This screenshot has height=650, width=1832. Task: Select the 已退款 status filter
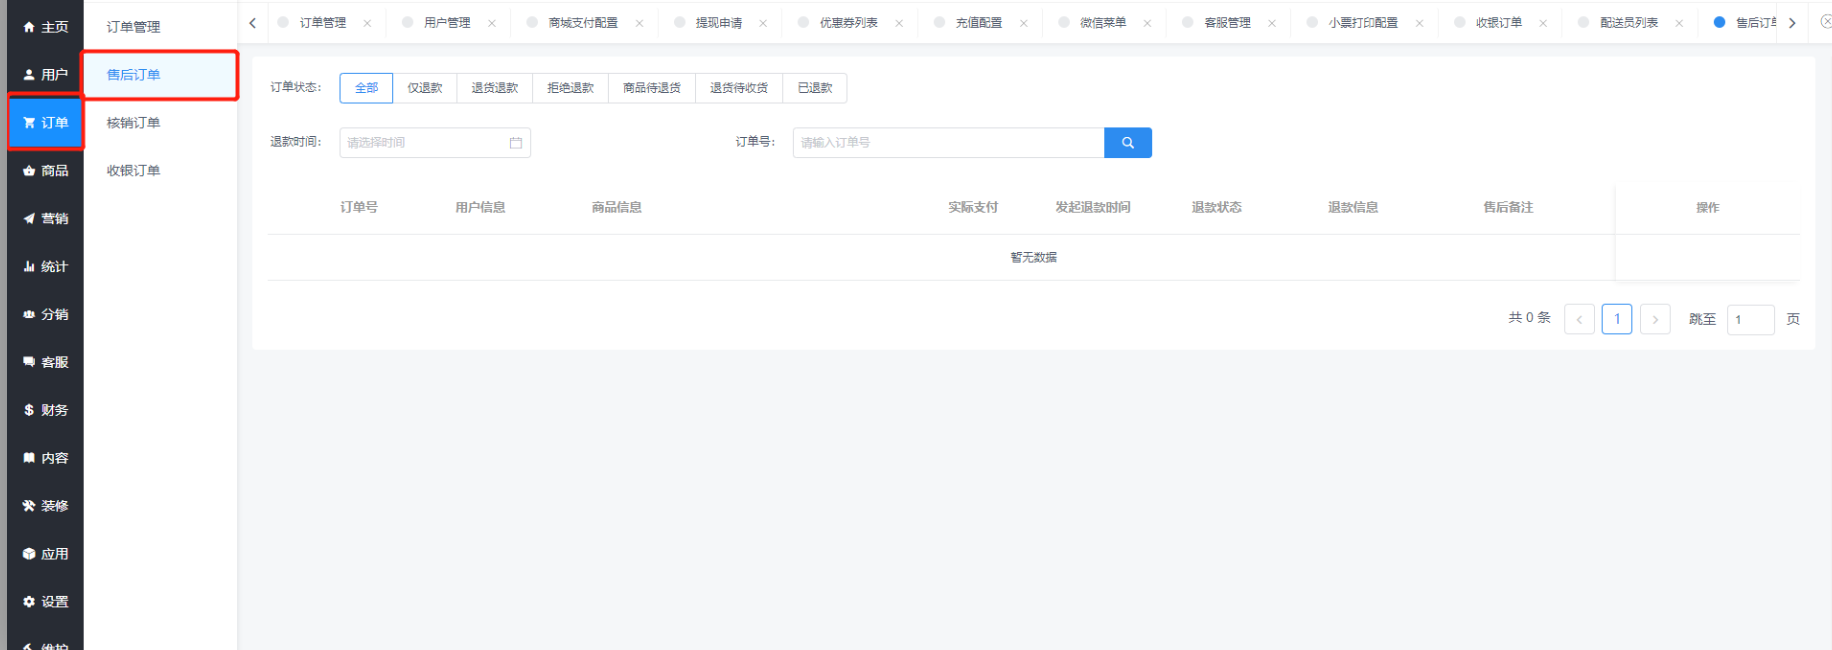click(x=814, y=88)
